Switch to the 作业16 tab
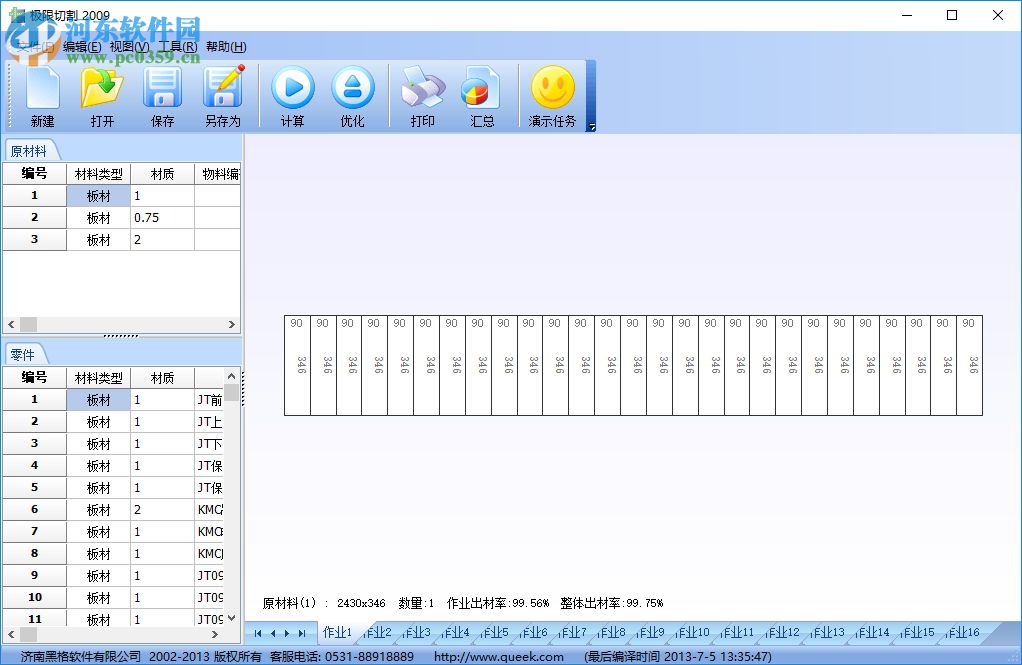The height and width of the screenshot is (665, 1022). (x=961, y=632)
